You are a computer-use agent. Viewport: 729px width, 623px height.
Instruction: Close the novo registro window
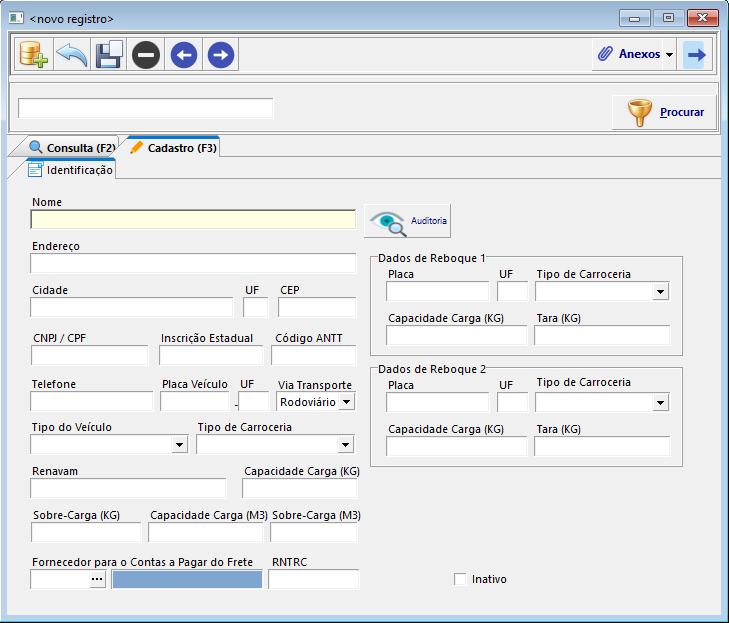[x=702, y=18]
